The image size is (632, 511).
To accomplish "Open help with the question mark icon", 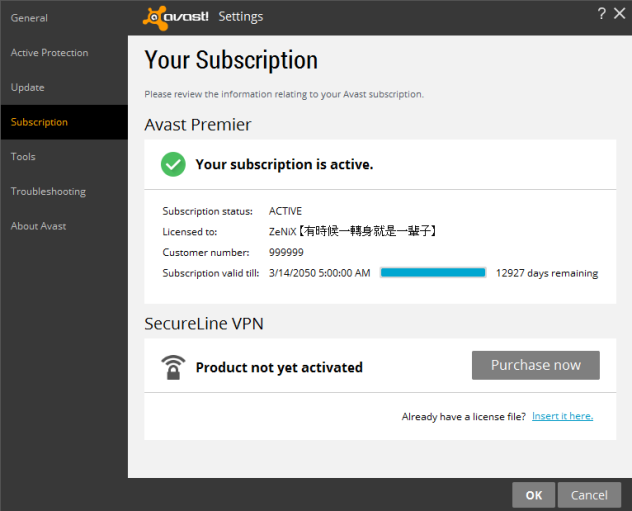I will tap(601, 13).
